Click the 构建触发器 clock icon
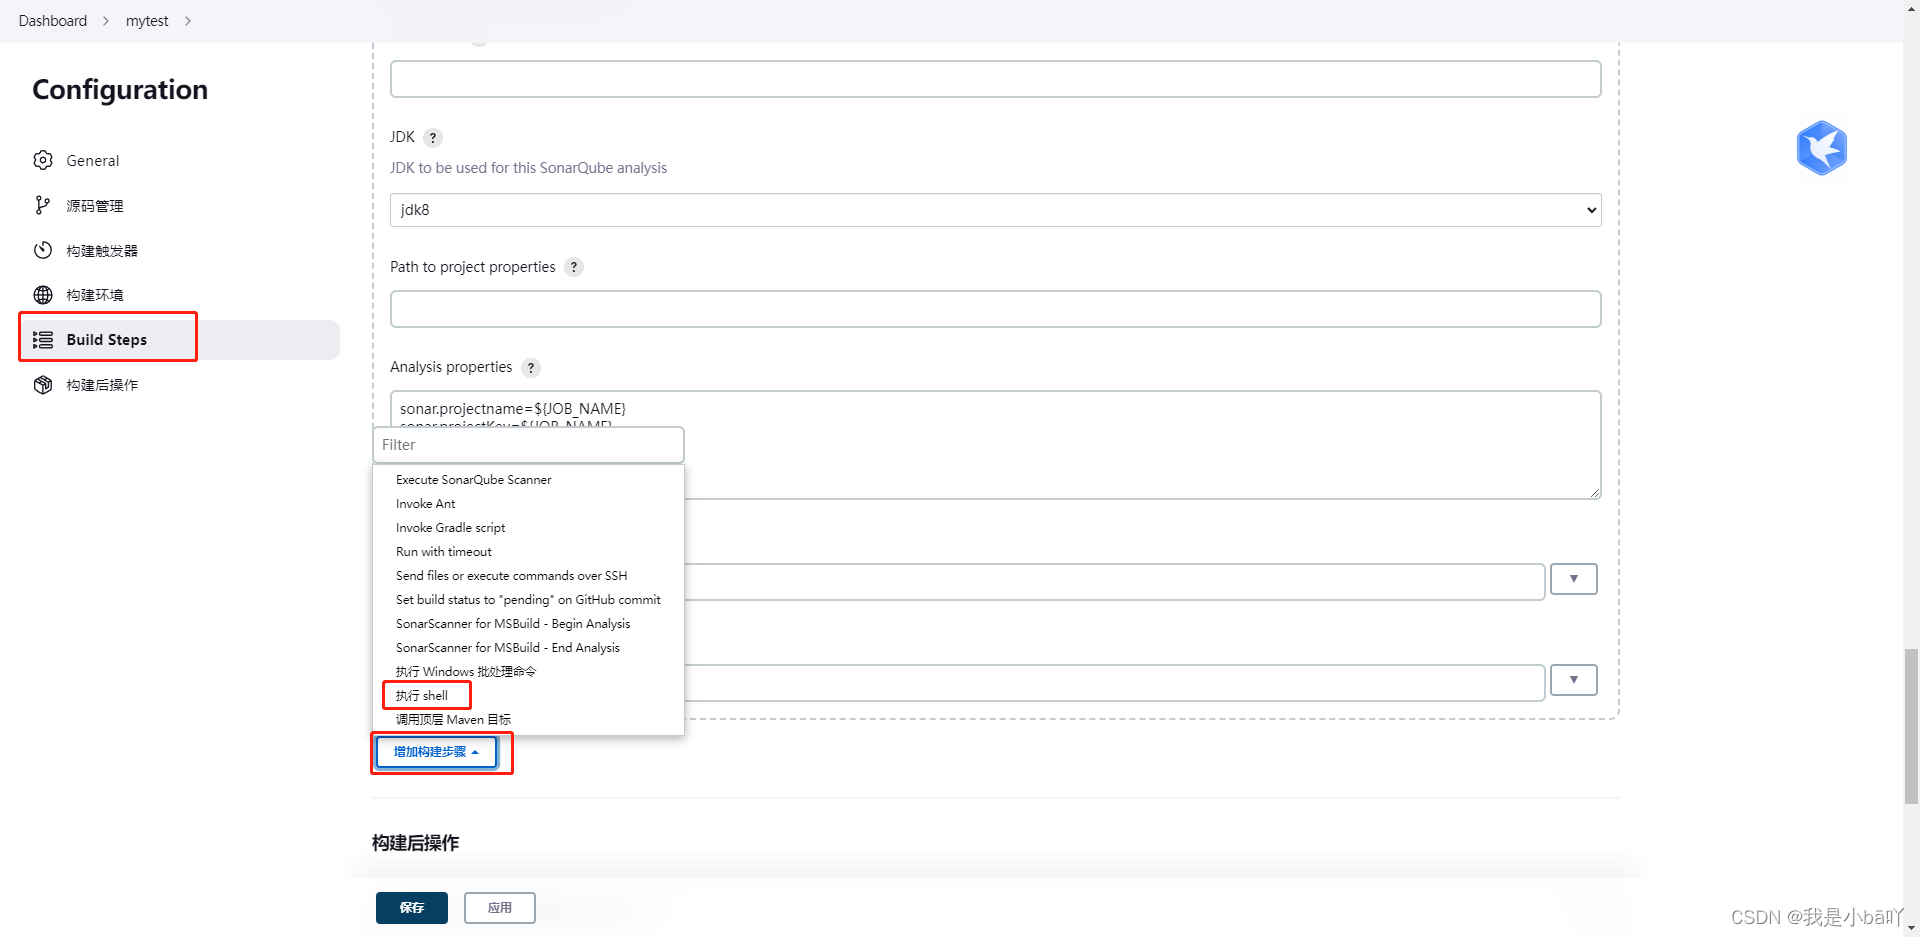The height and width of the screenshot is (937, 1920). (42, 250)
